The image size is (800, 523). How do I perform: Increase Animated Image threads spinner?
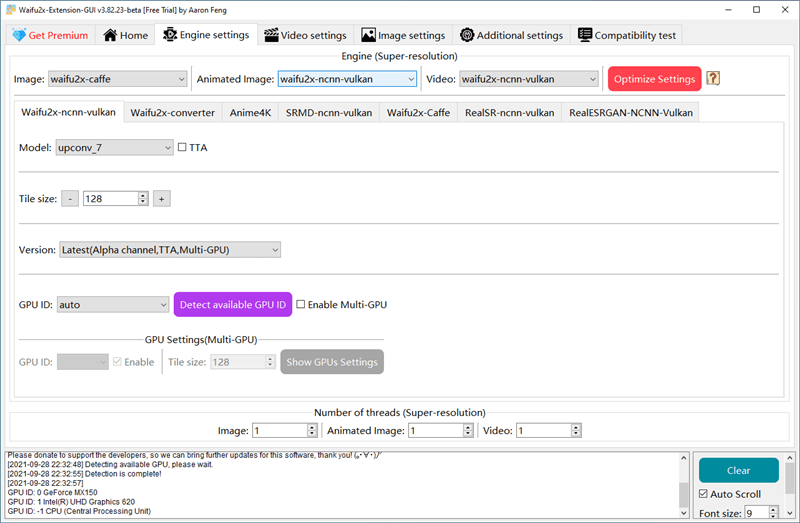pyautogui.click(x=468, y=427)
